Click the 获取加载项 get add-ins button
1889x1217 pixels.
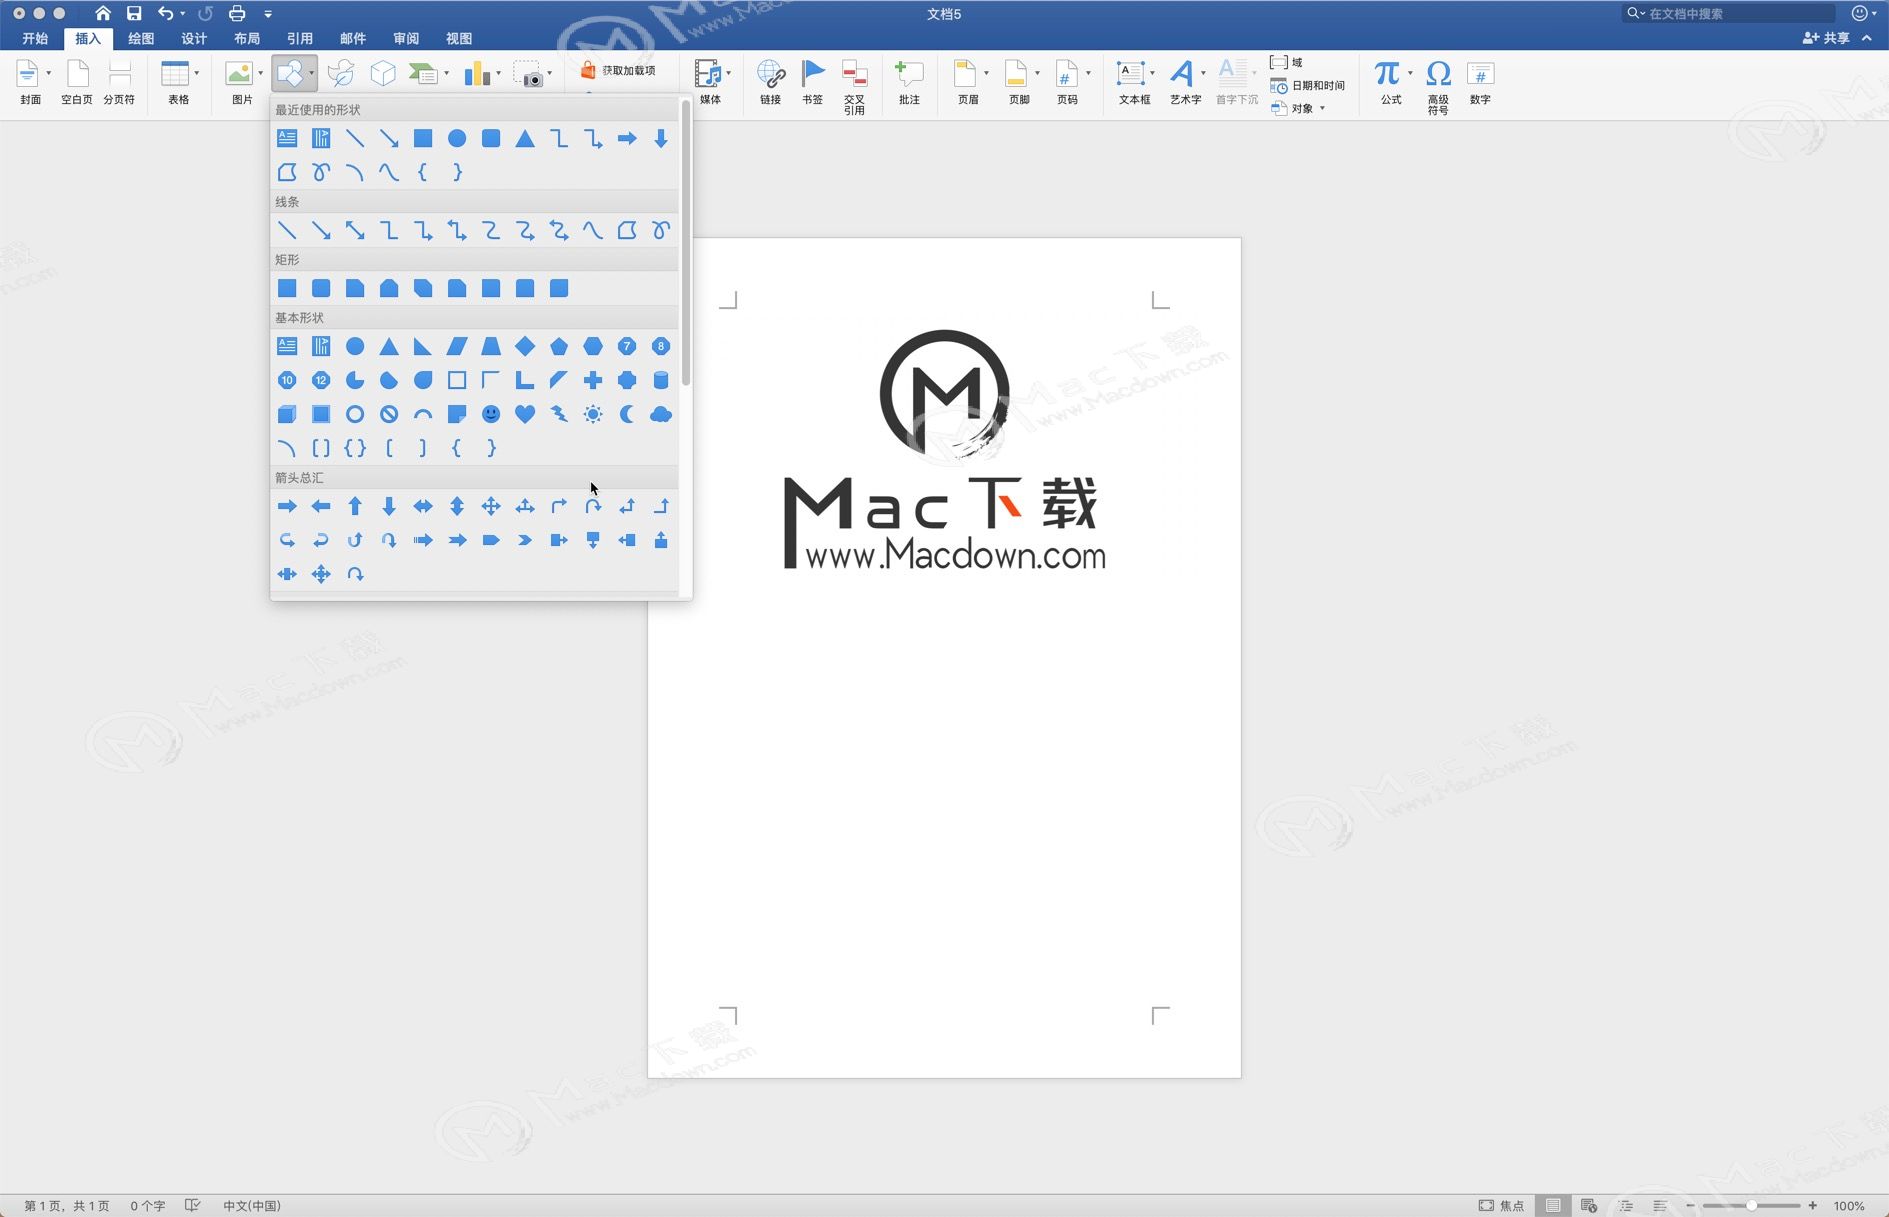pos(618,70)
